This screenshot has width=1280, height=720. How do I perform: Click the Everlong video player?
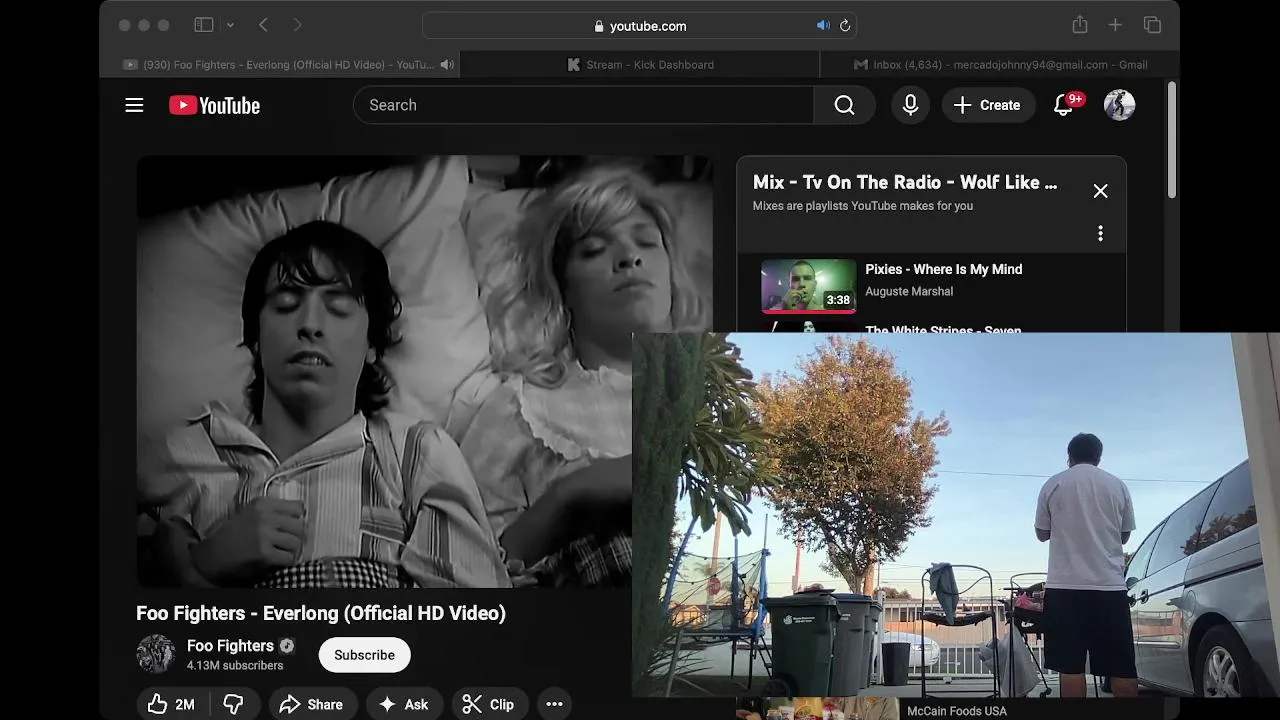(x=424, y=371)
